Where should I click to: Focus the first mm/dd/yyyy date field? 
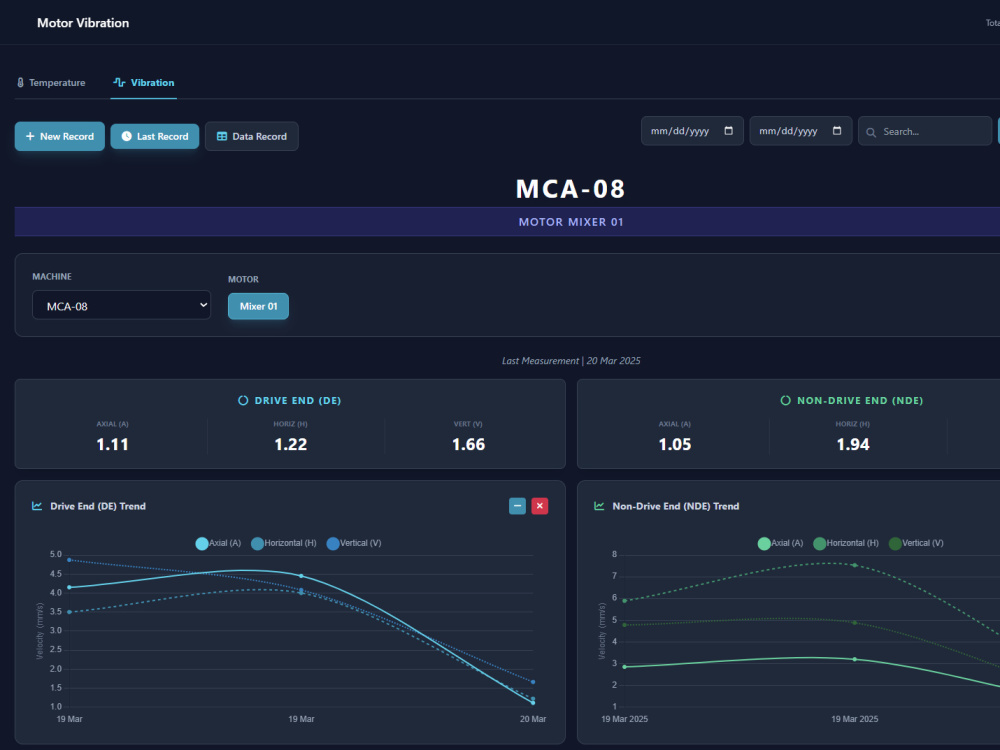[x=692, y=131]
